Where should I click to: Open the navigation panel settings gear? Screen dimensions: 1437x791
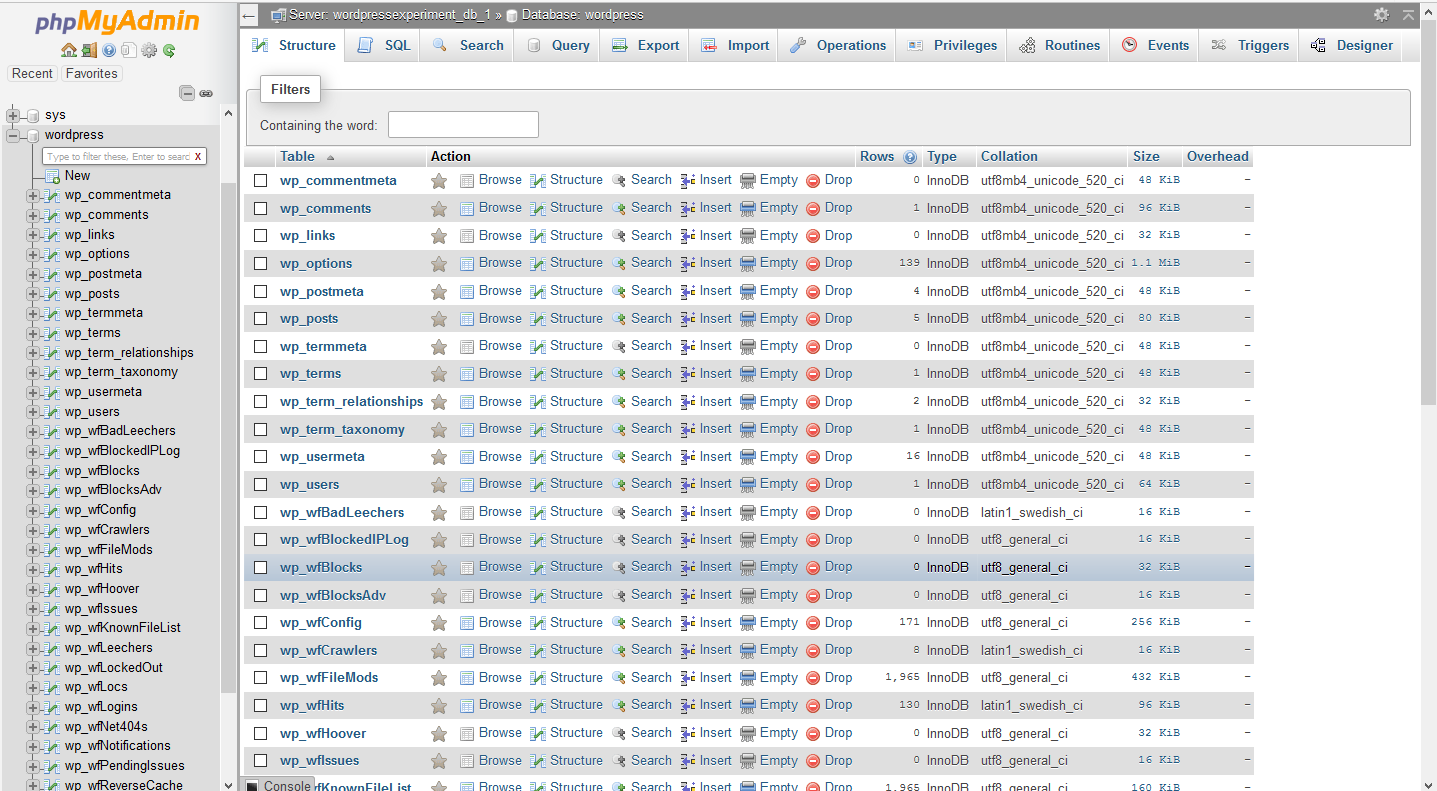148,50
